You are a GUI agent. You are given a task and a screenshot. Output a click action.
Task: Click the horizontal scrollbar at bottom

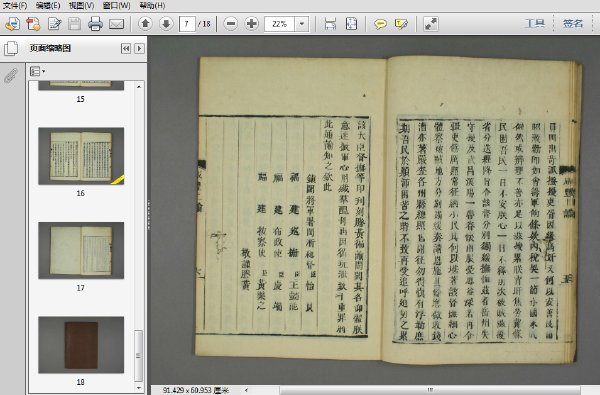tap(430, 390)
